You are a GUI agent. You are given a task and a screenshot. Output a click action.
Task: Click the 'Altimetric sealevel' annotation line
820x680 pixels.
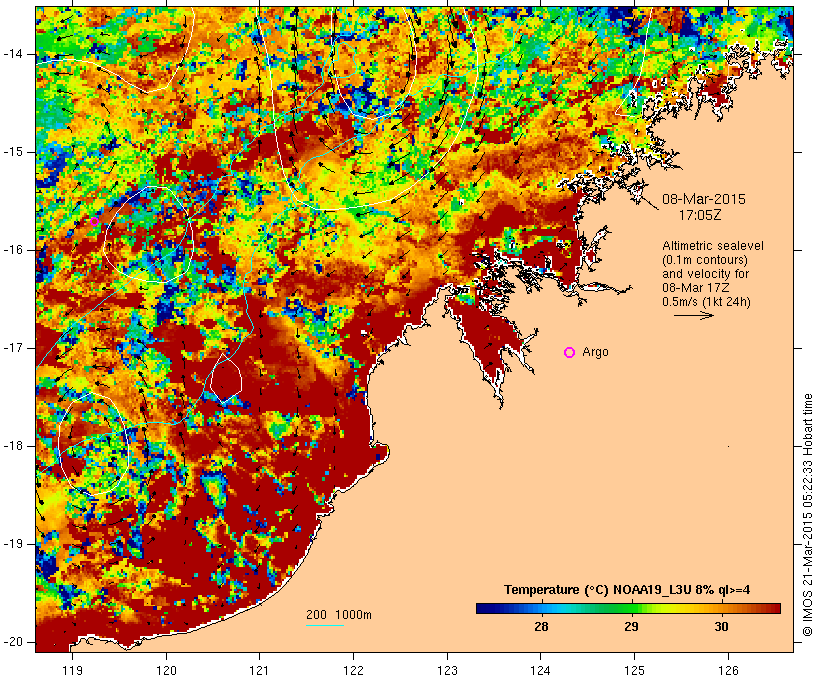point(713,246)
